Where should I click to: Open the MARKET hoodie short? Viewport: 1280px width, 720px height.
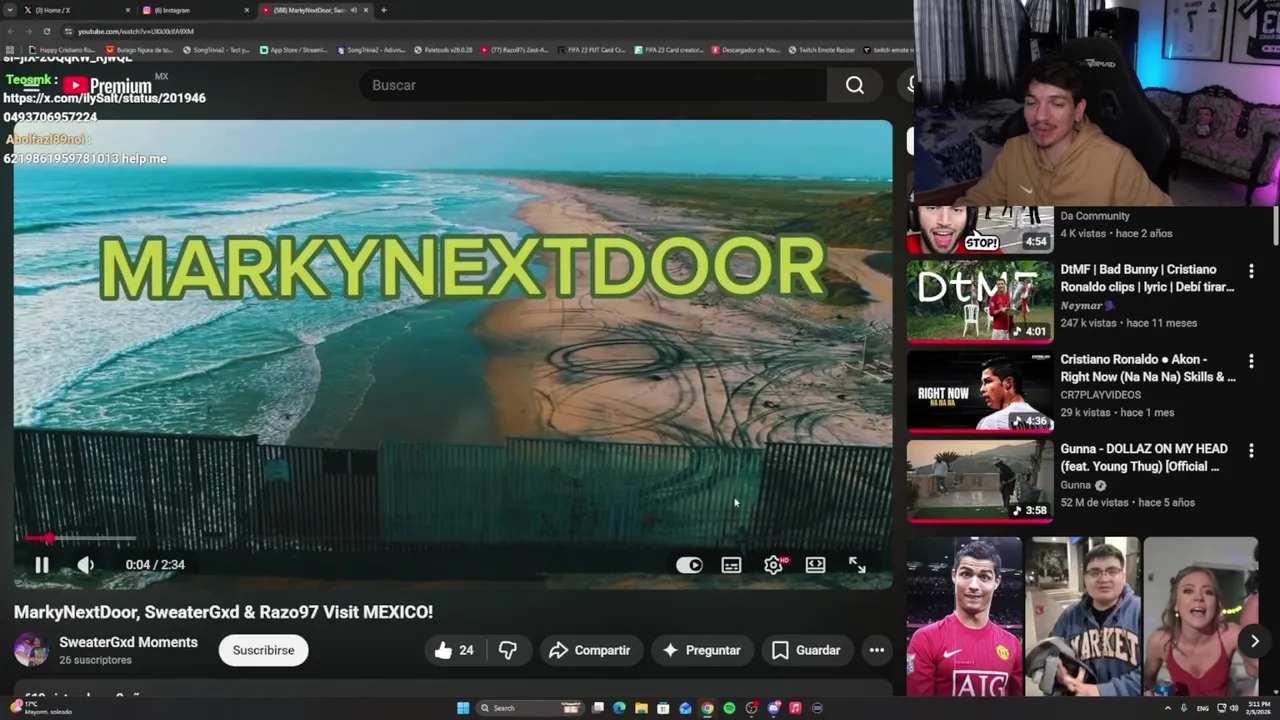click(1082, 616)
